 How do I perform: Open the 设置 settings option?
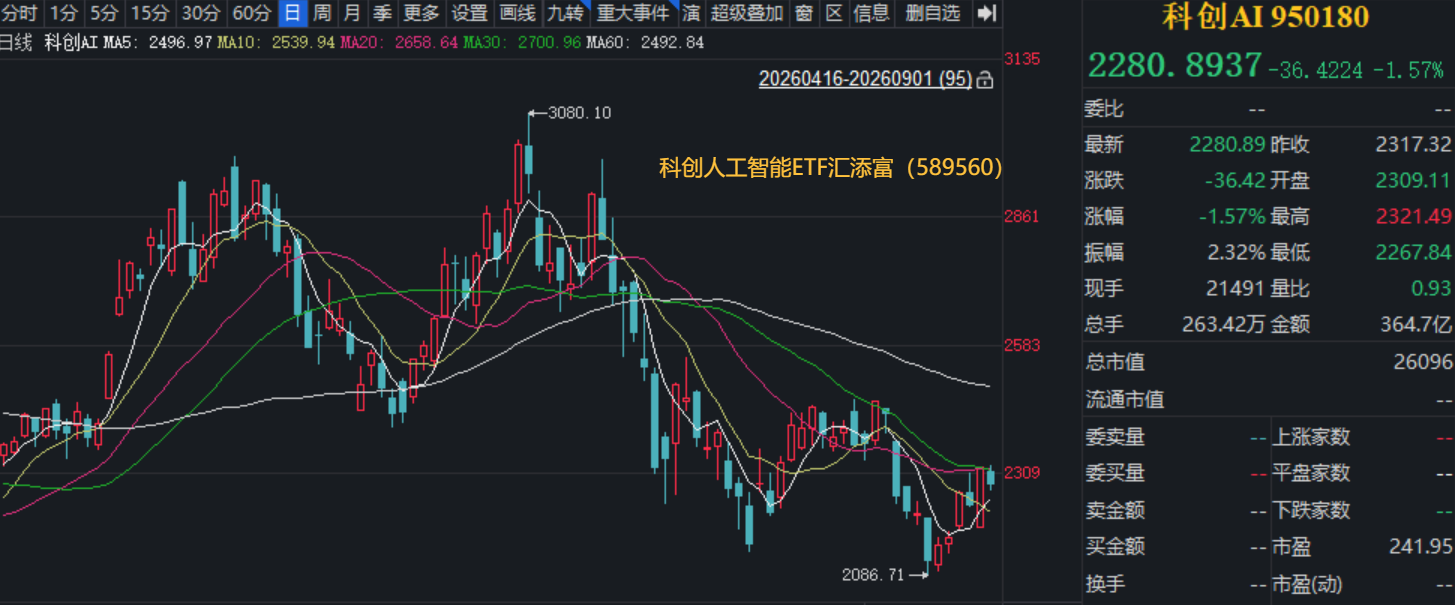(469, 13)
